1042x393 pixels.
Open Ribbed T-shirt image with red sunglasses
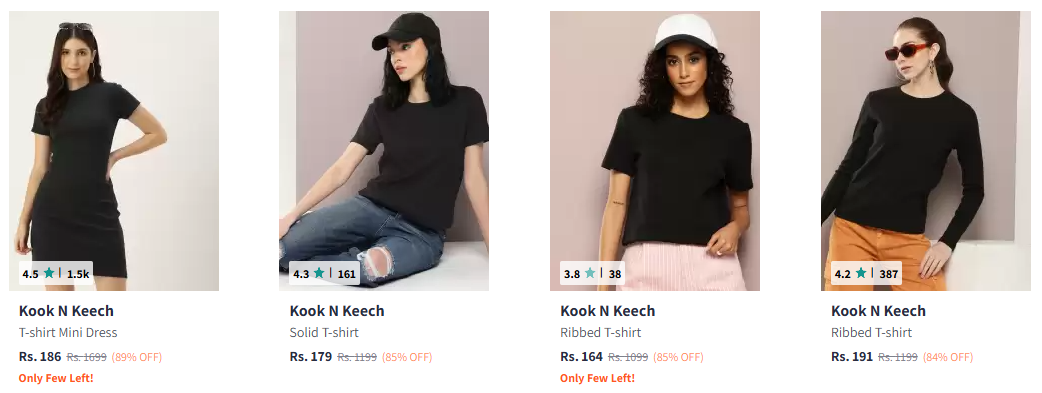(926, 150)
